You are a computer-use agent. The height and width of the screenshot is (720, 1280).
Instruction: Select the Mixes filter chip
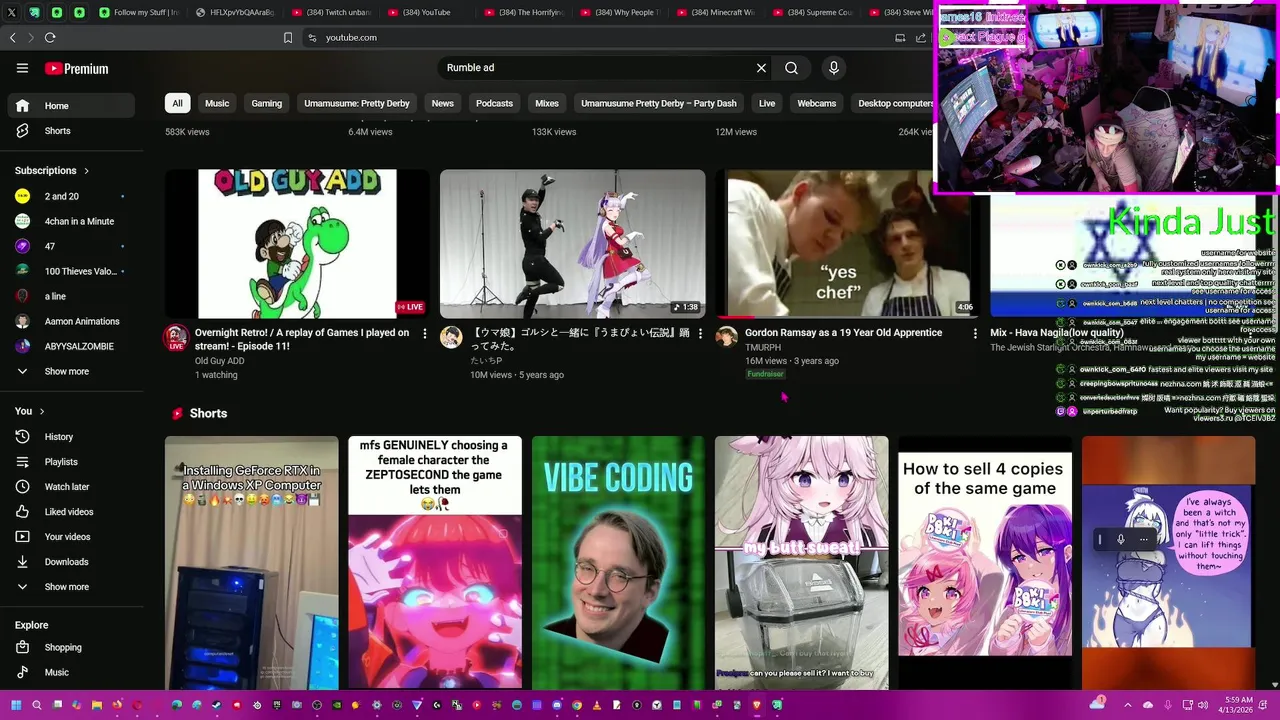[x=547, y=104]
